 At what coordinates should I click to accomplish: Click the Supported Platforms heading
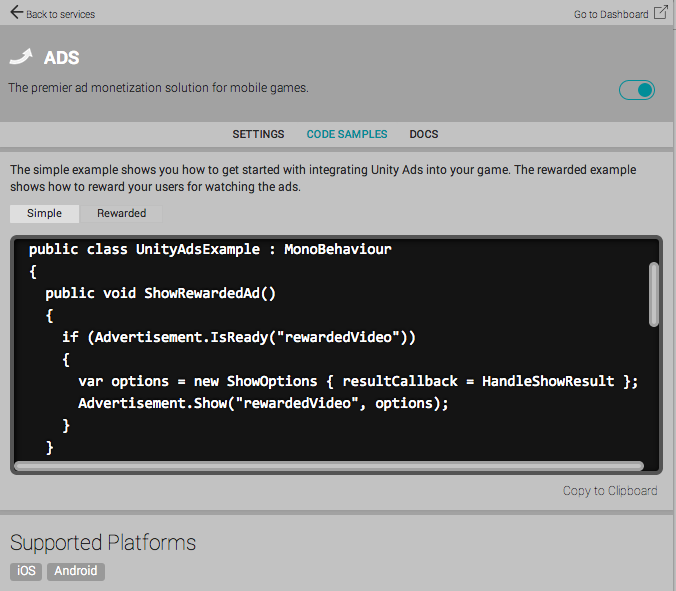(x=103, y=543)
